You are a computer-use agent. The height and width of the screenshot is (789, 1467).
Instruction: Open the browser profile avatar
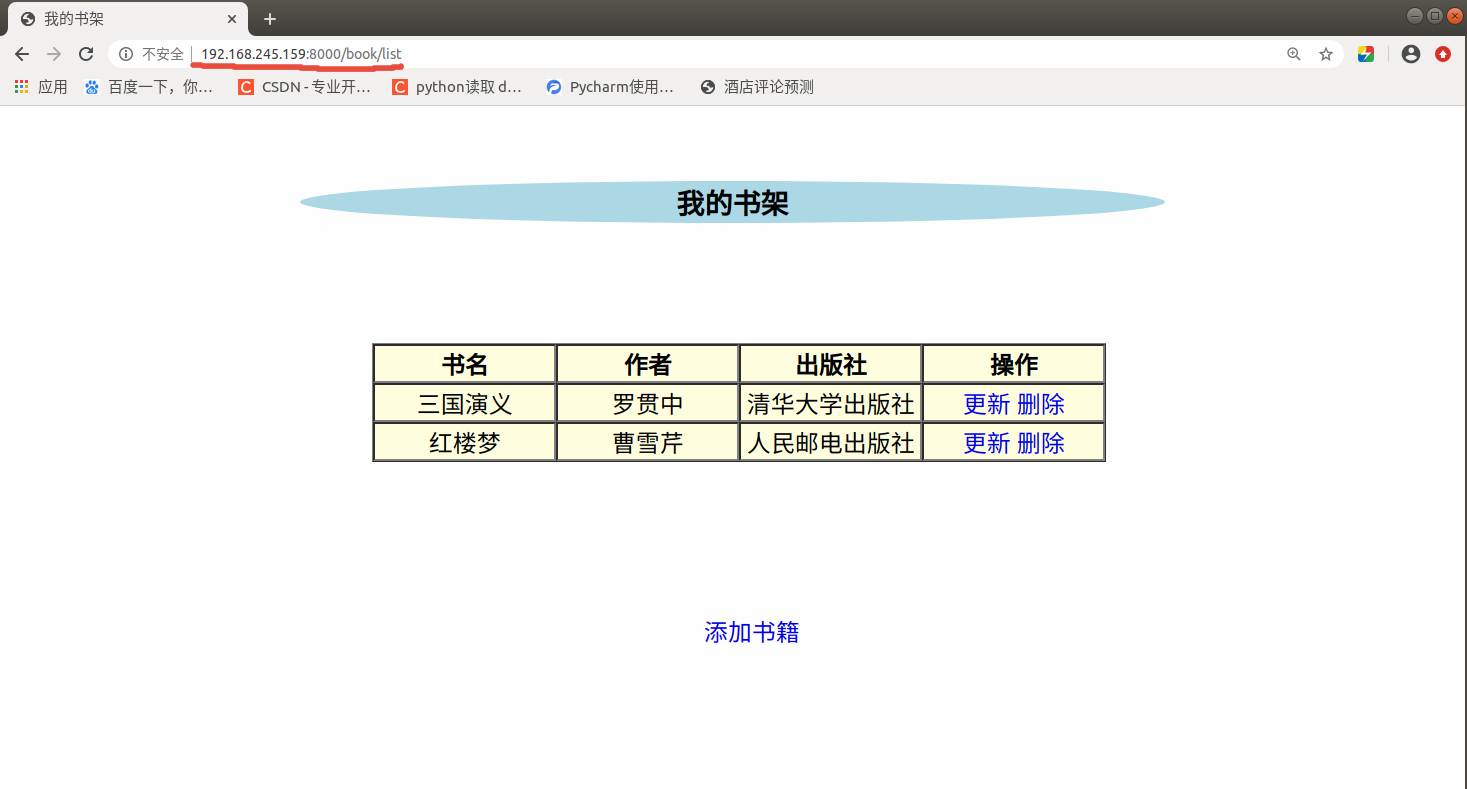1410,54
